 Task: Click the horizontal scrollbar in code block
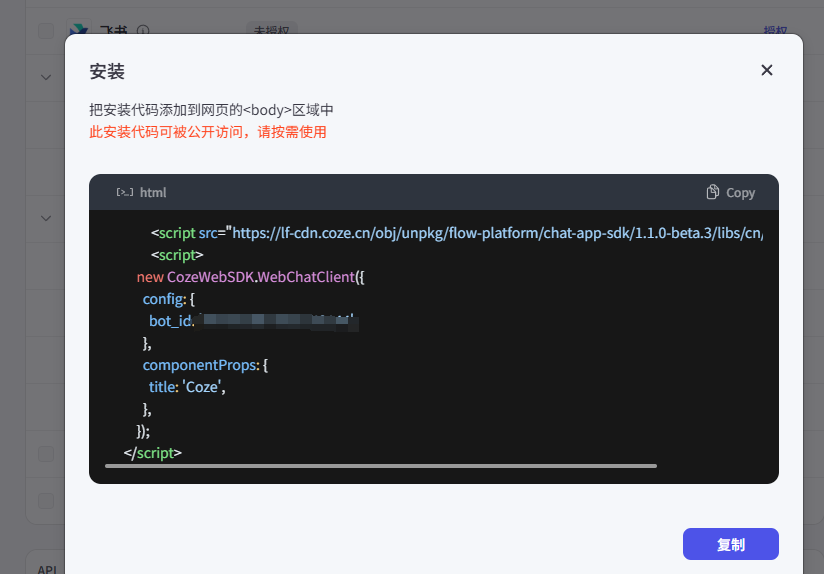pyautogui.click(x=381, y=466)
